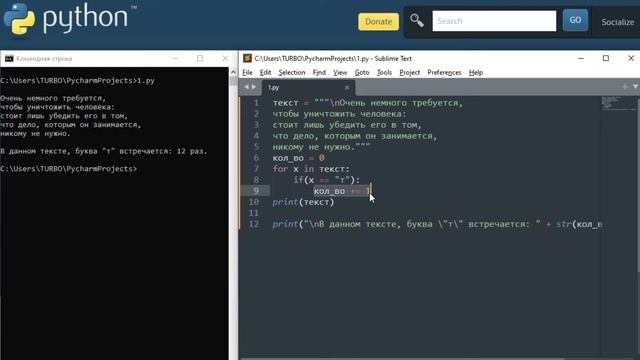Screen dimensions: 640x360
Task: Click the command prompt window icon
Action: click(x=9, y=59)
